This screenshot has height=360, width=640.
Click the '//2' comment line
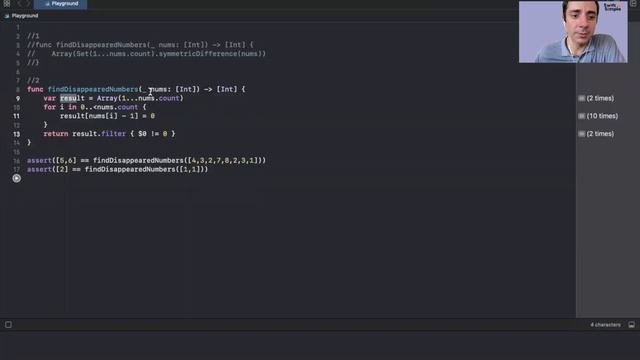point(33,80)
